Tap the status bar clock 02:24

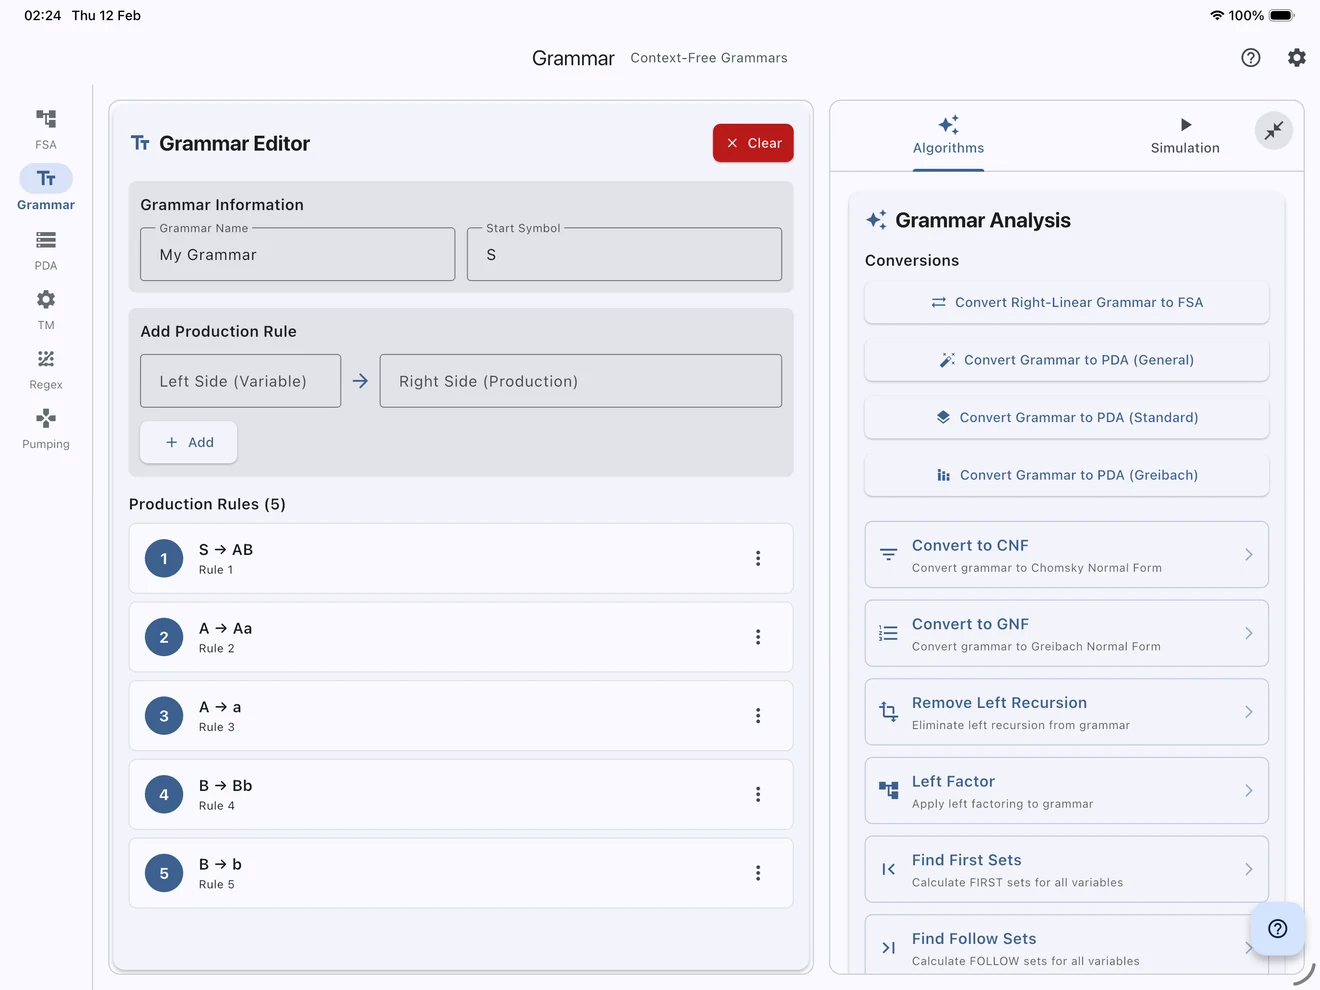43,15
